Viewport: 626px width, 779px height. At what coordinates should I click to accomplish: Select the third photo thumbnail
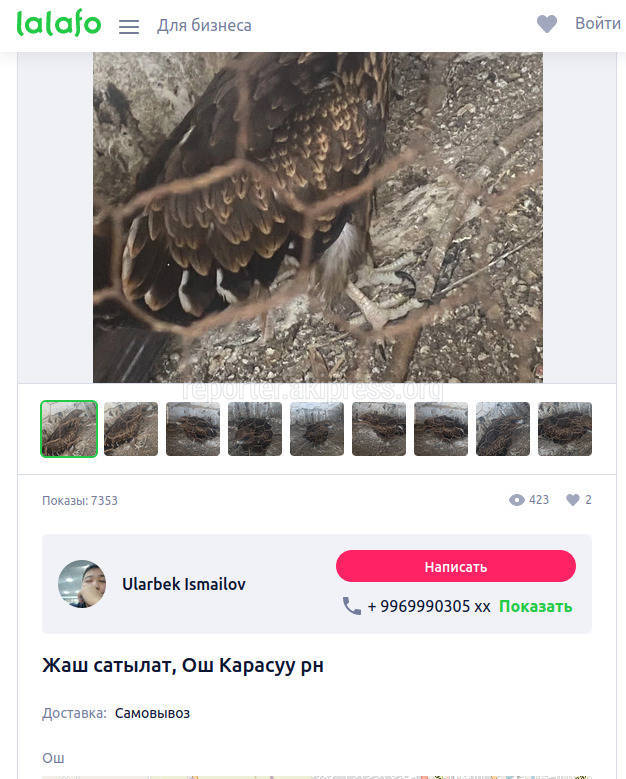[x=193, y=429]
